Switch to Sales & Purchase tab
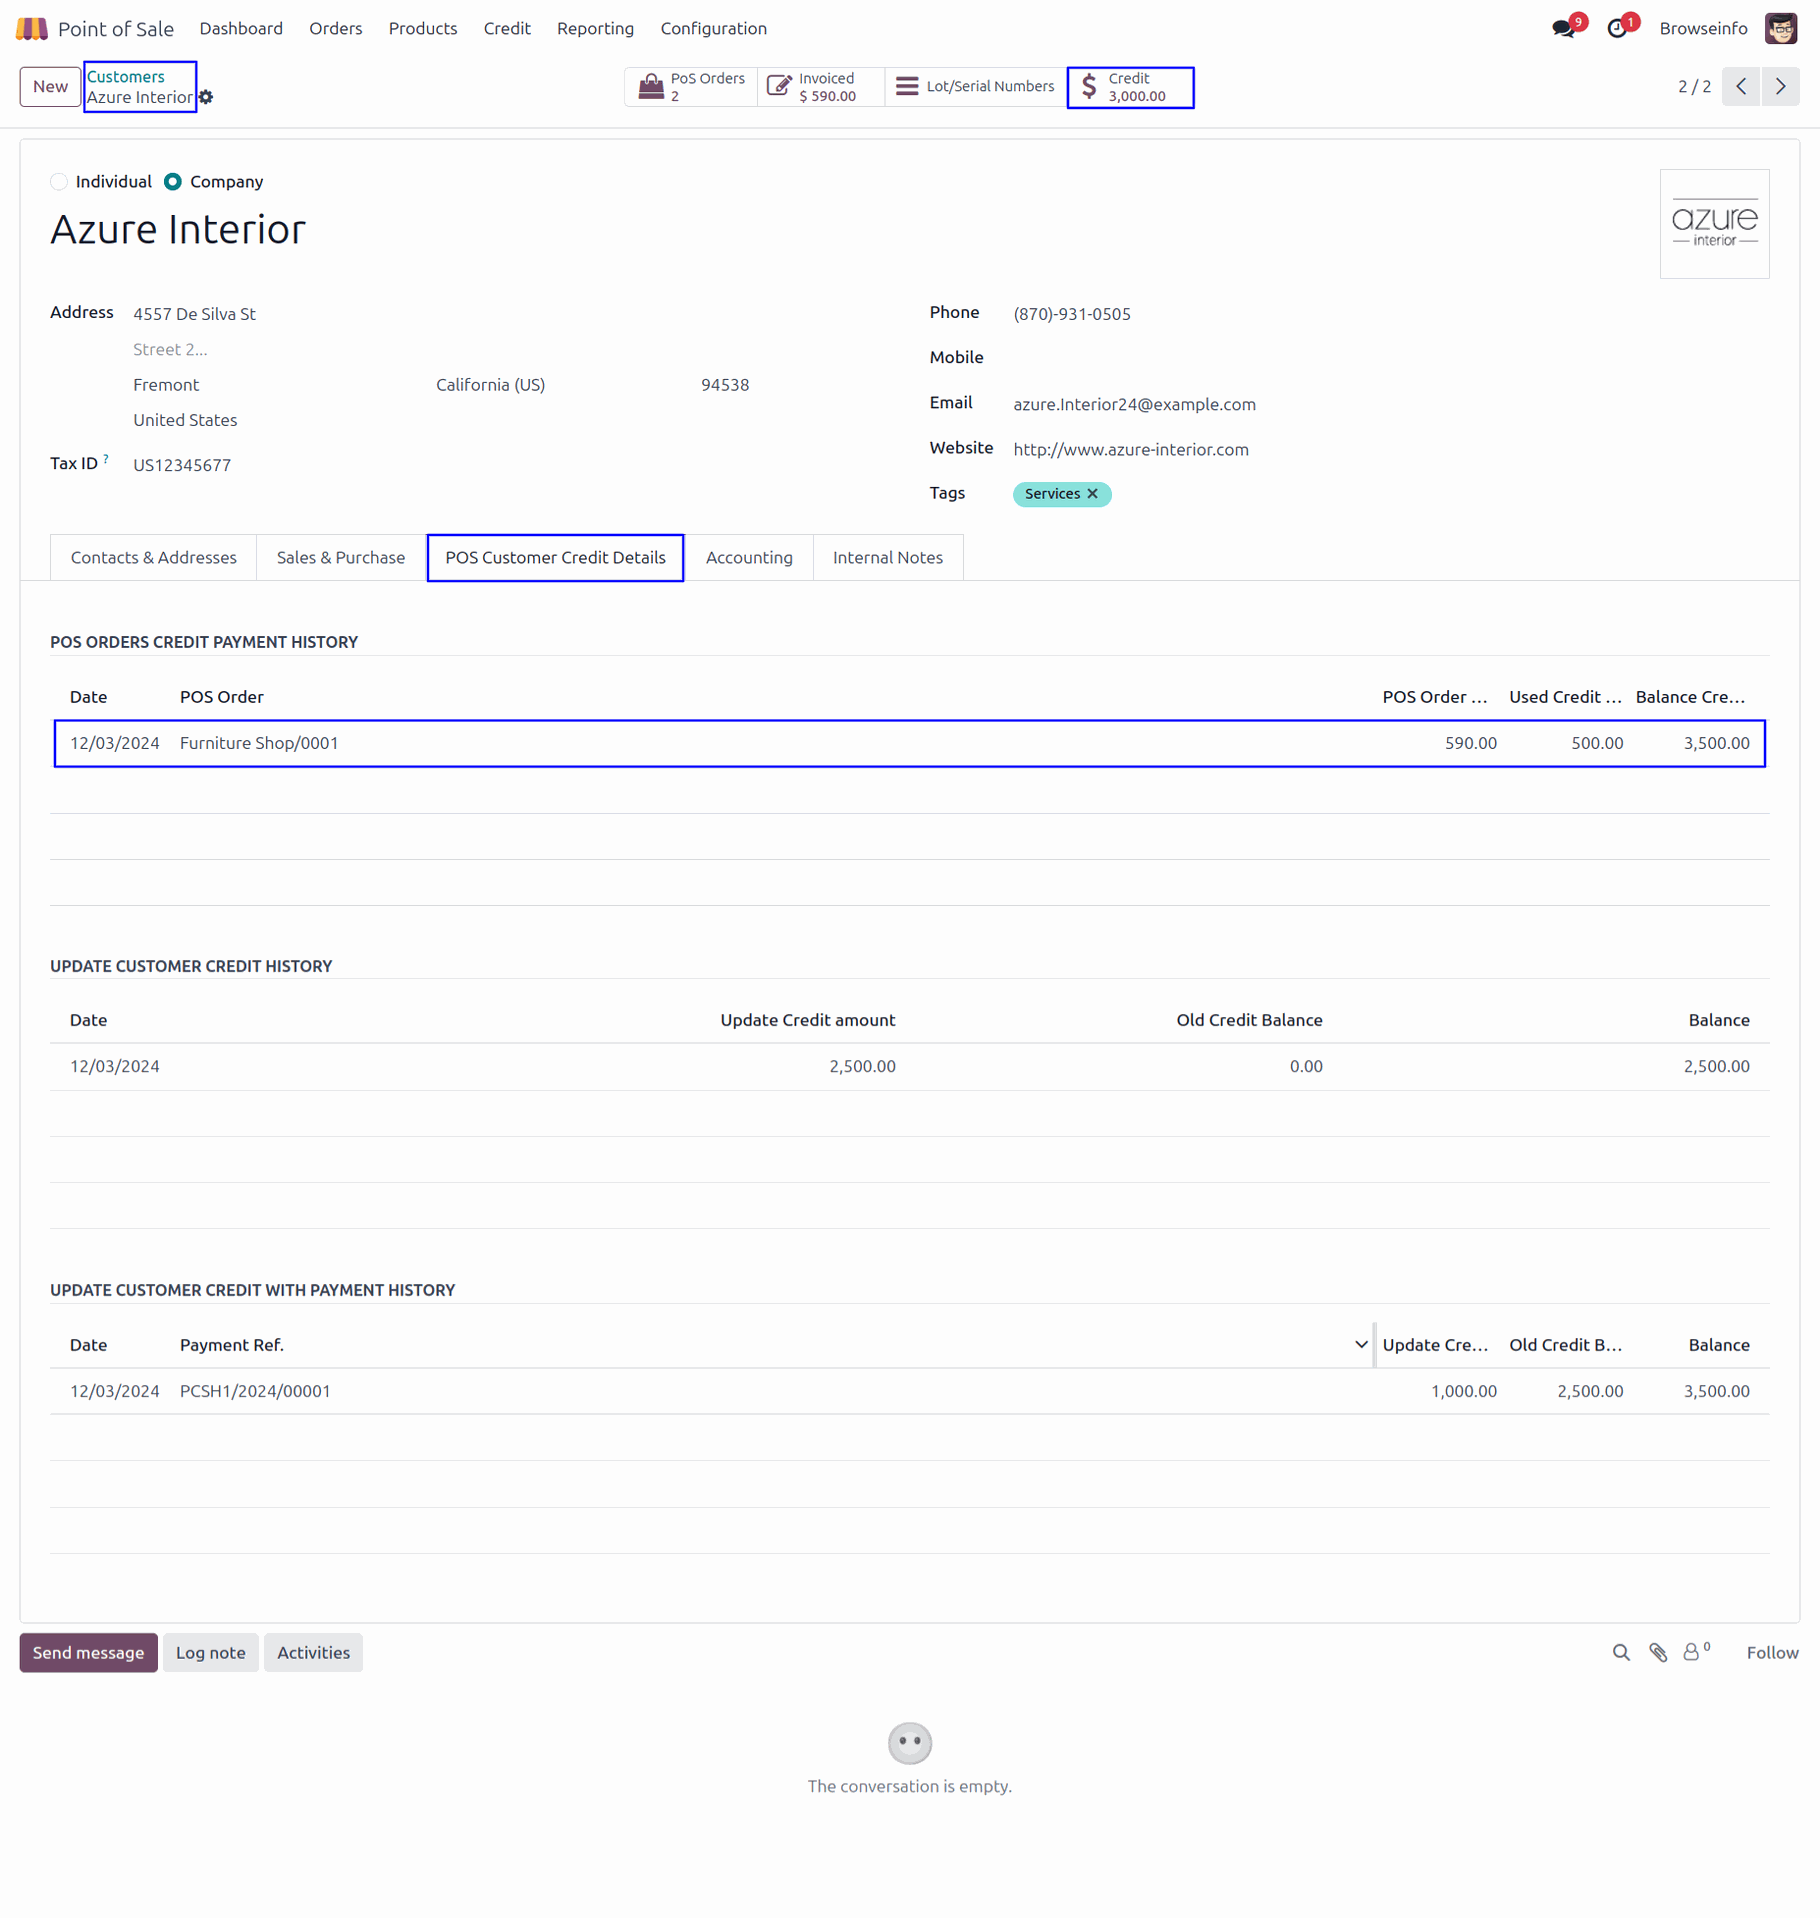 click(341, 557)
